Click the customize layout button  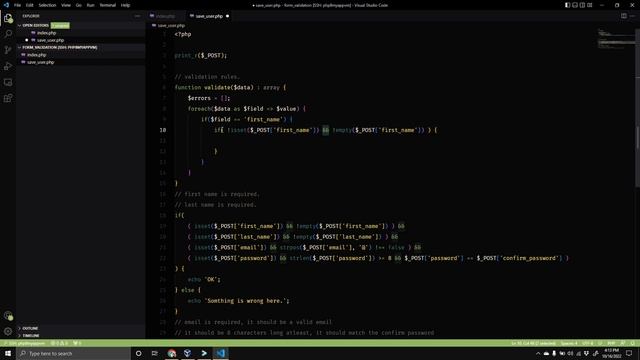(589, 5)
